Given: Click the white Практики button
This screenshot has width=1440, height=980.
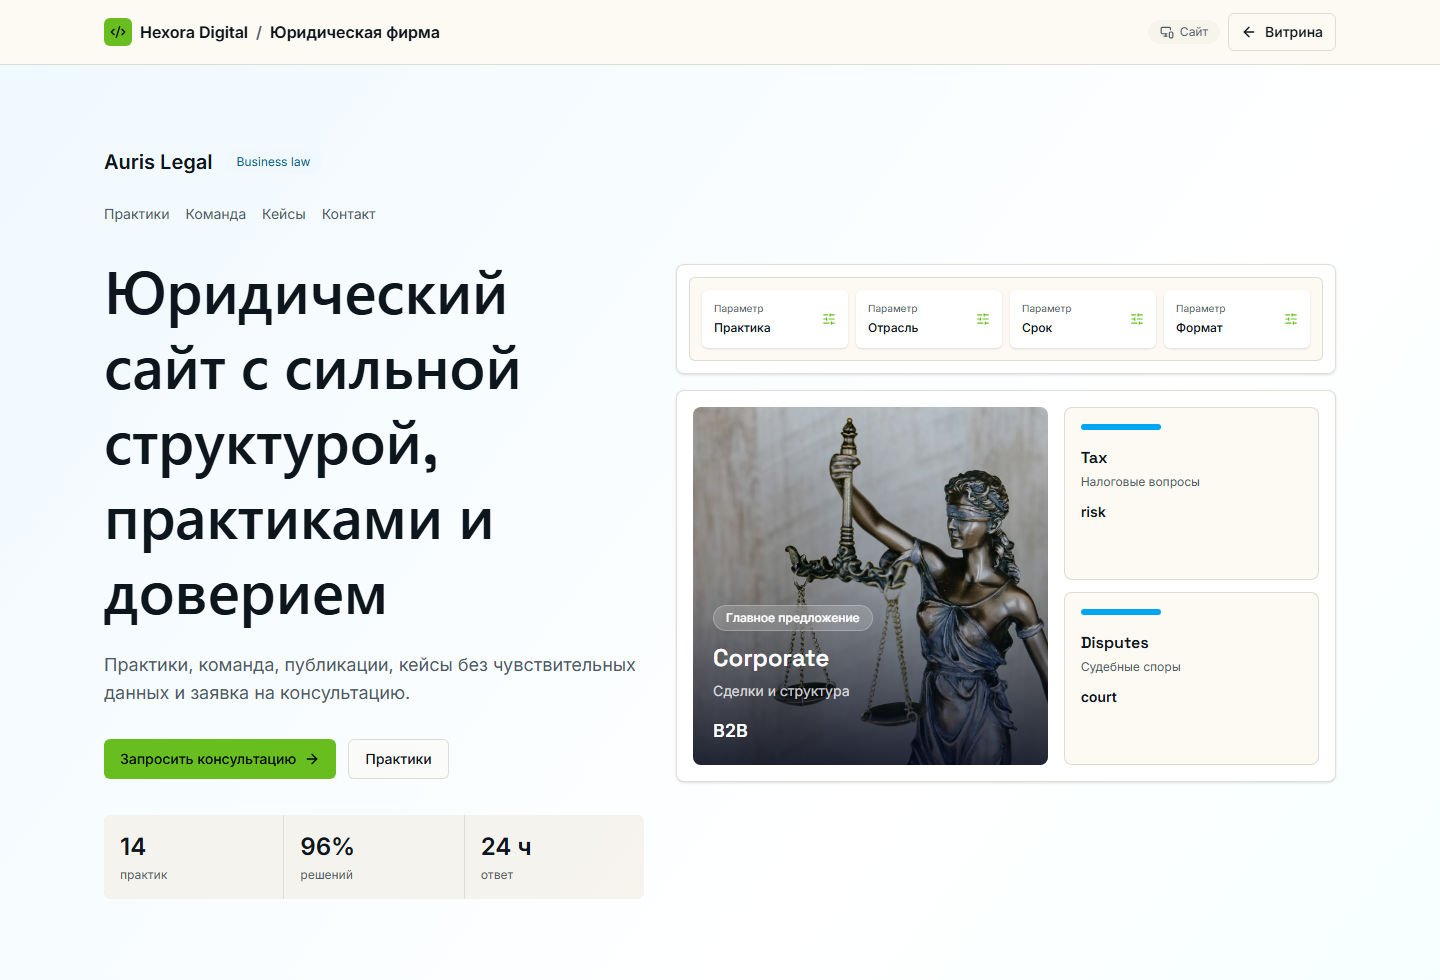Looking at the screenshot, I should coord(398,759).
